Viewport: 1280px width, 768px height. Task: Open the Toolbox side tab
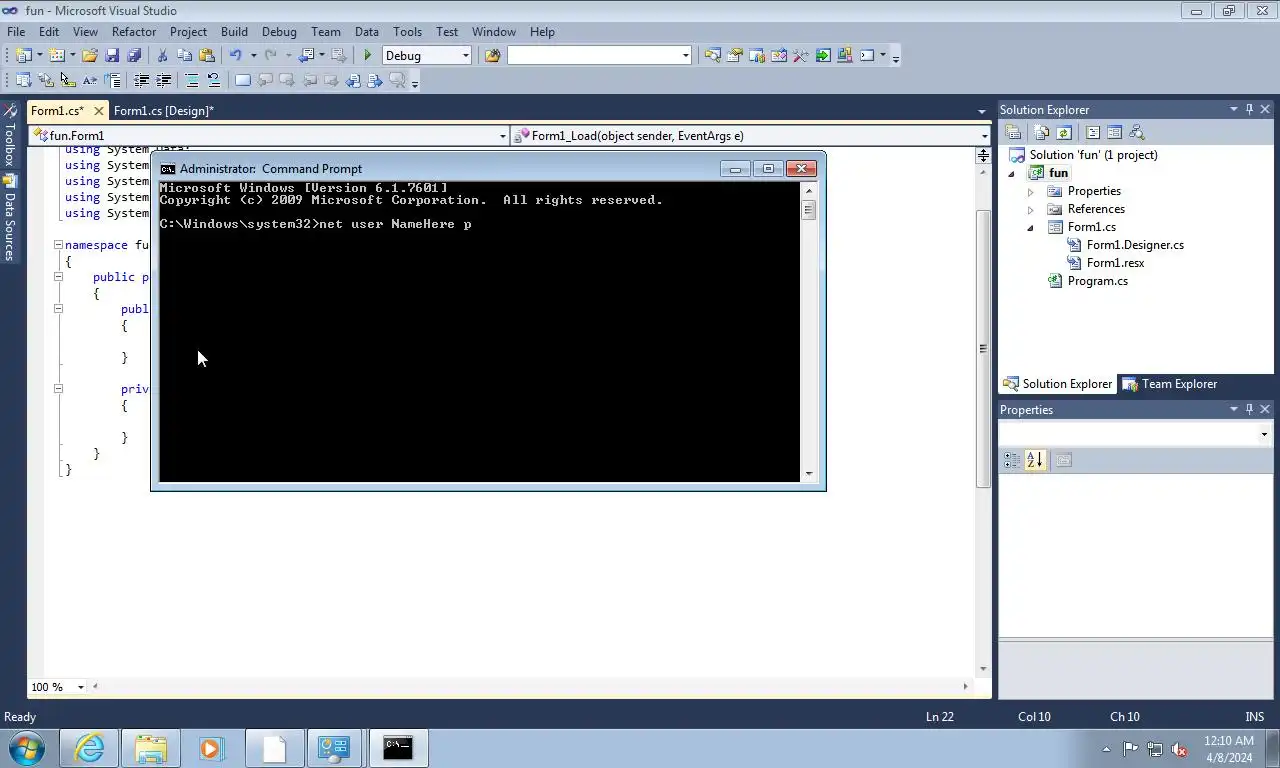[10, 136]
